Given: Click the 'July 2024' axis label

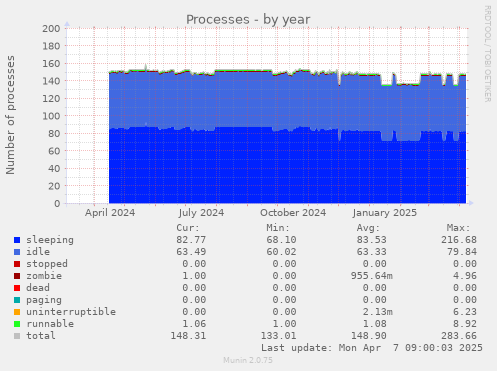Looking at the screenshot, I should coord(201,213).
